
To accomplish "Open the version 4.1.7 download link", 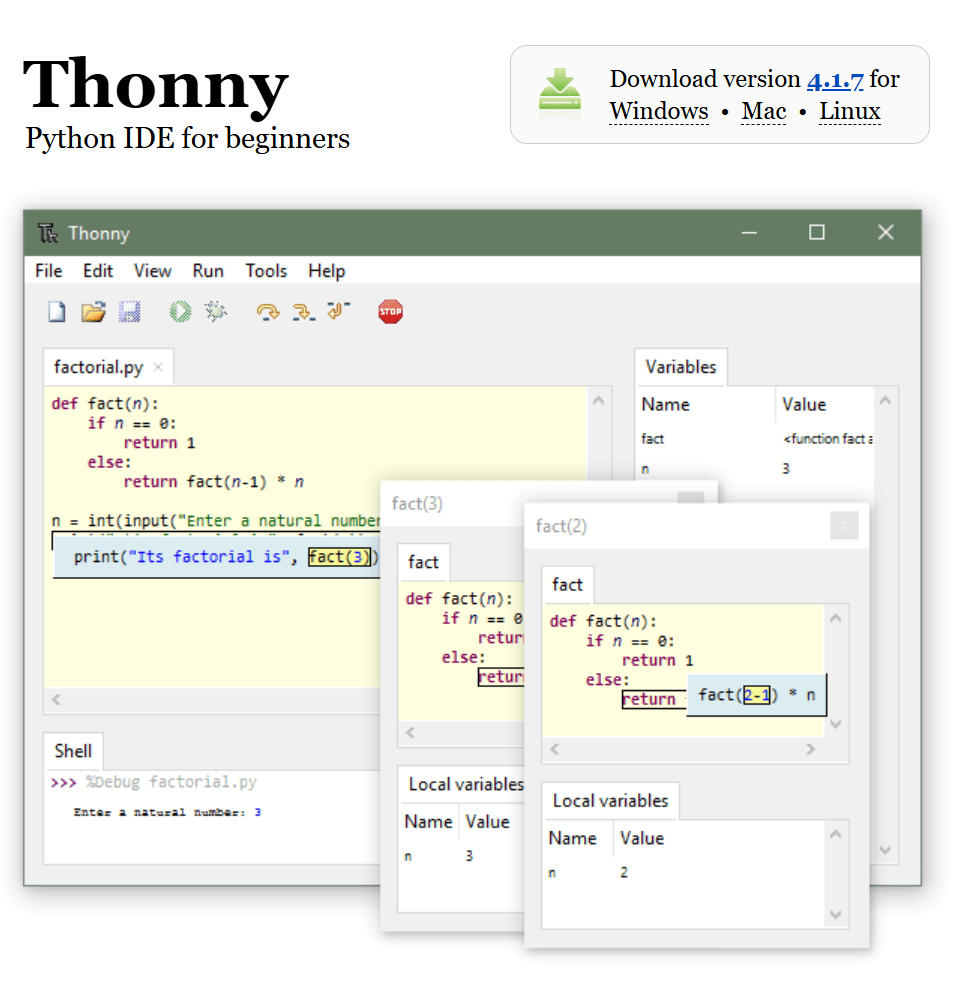I will click(x=835, y=79).
